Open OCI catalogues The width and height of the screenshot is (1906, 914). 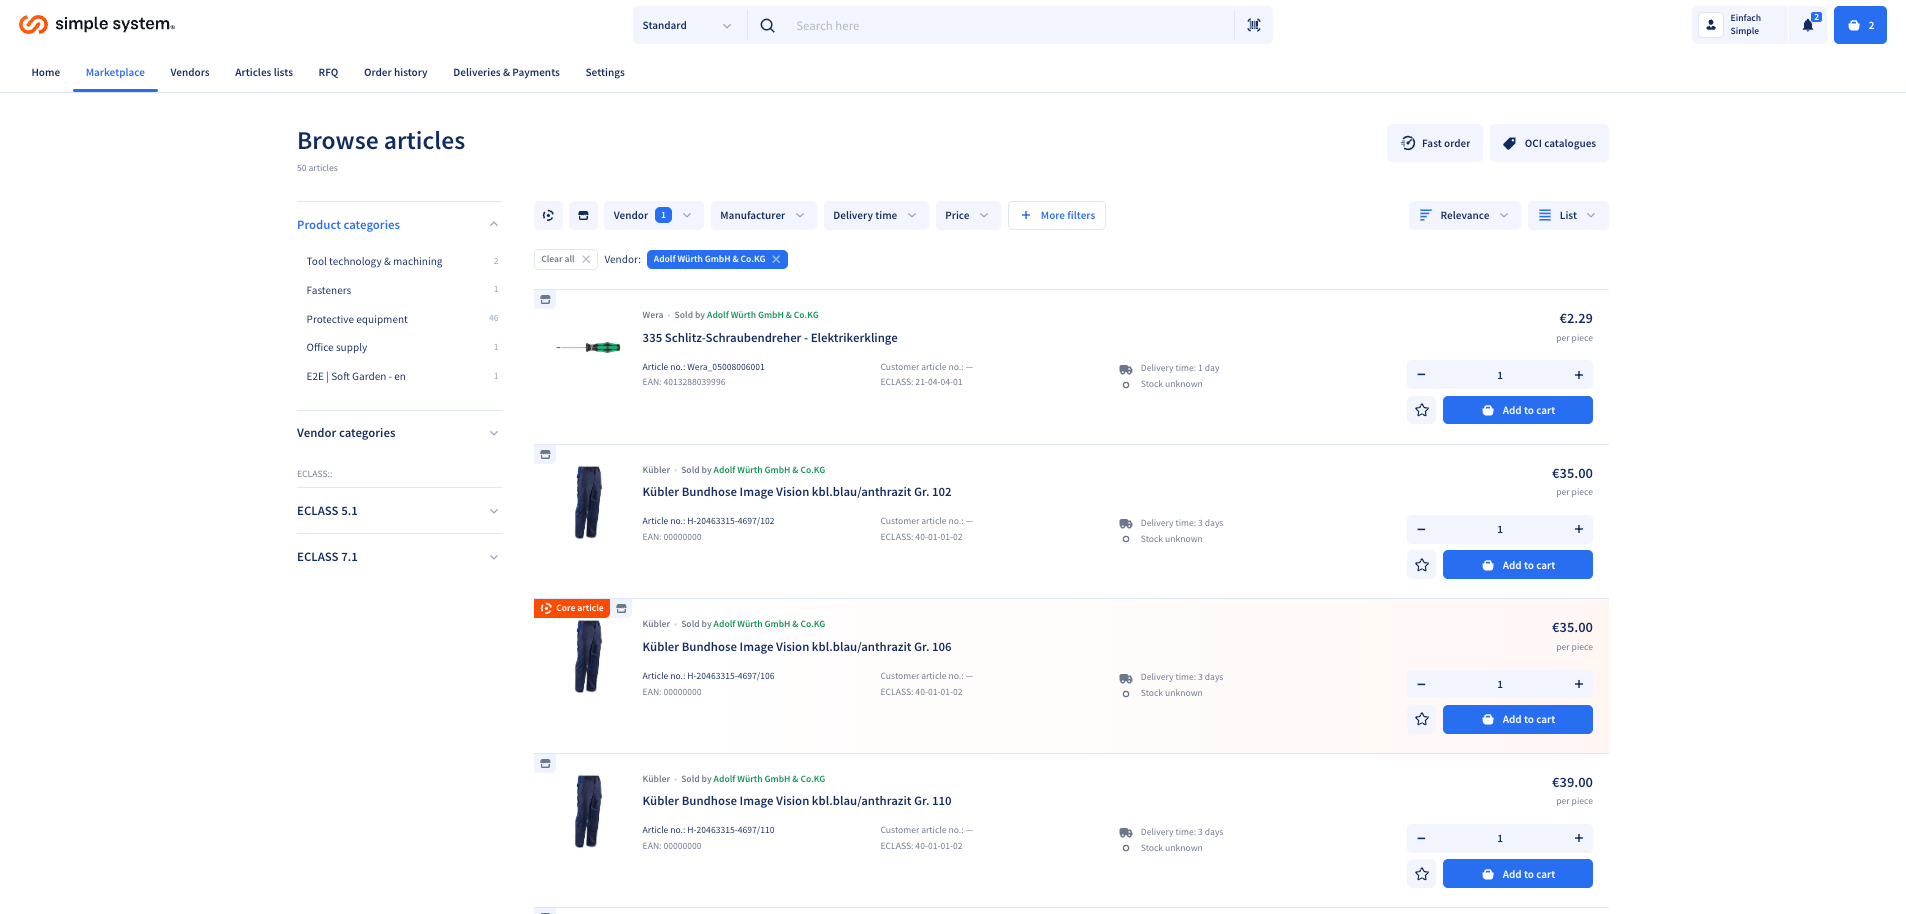click(1548, 143)
